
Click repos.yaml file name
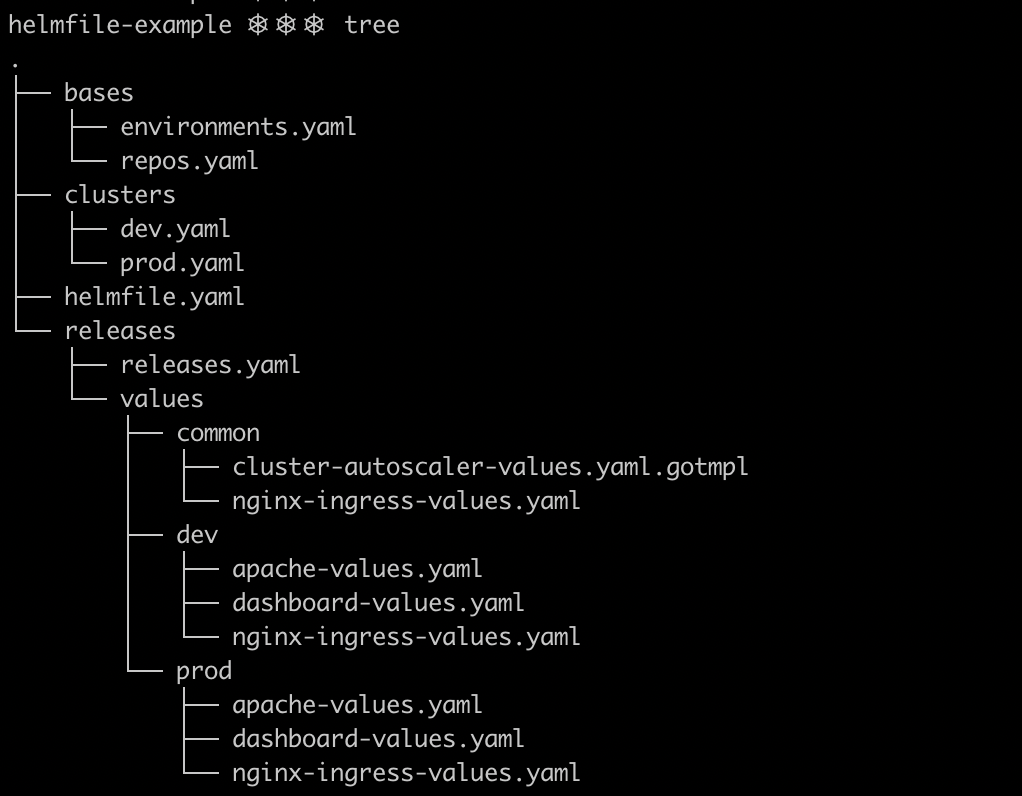click(189, 160)
